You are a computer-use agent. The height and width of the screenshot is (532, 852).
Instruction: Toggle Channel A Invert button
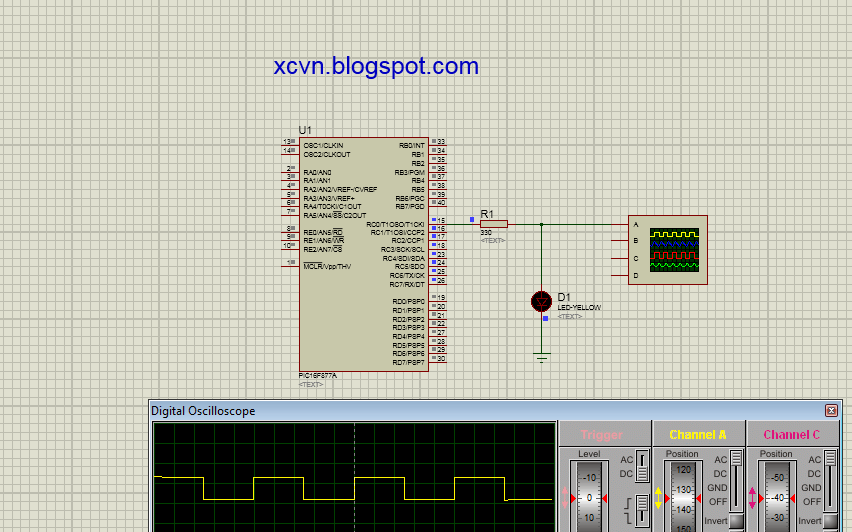click(736, 521)
